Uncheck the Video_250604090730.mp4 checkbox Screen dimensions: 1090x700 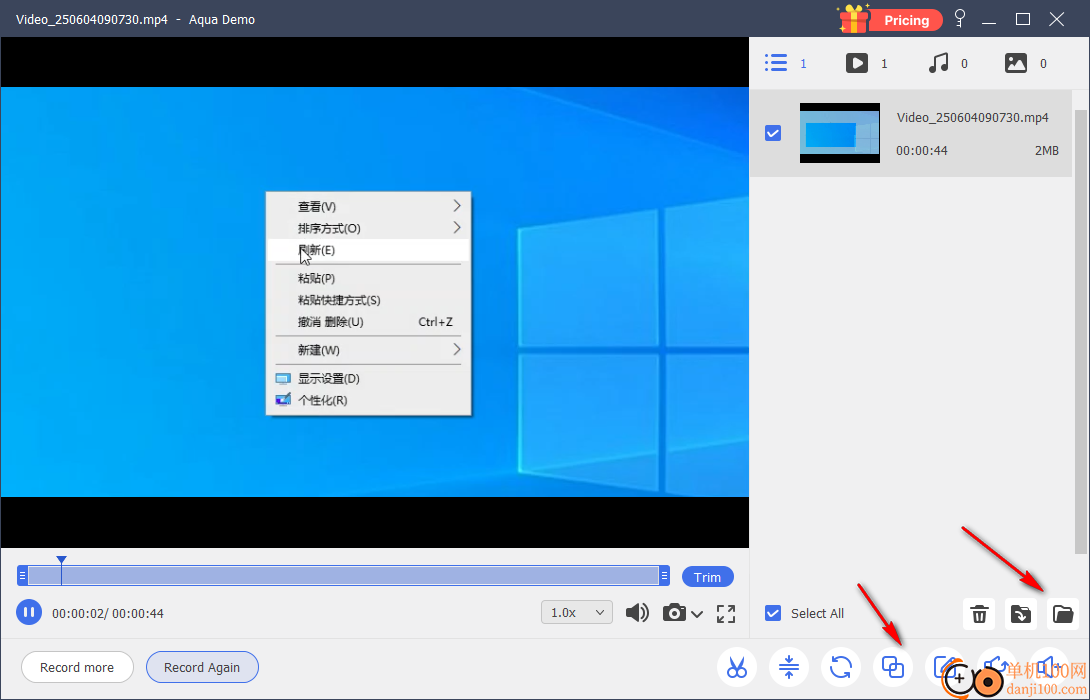[x=772, y=133]
